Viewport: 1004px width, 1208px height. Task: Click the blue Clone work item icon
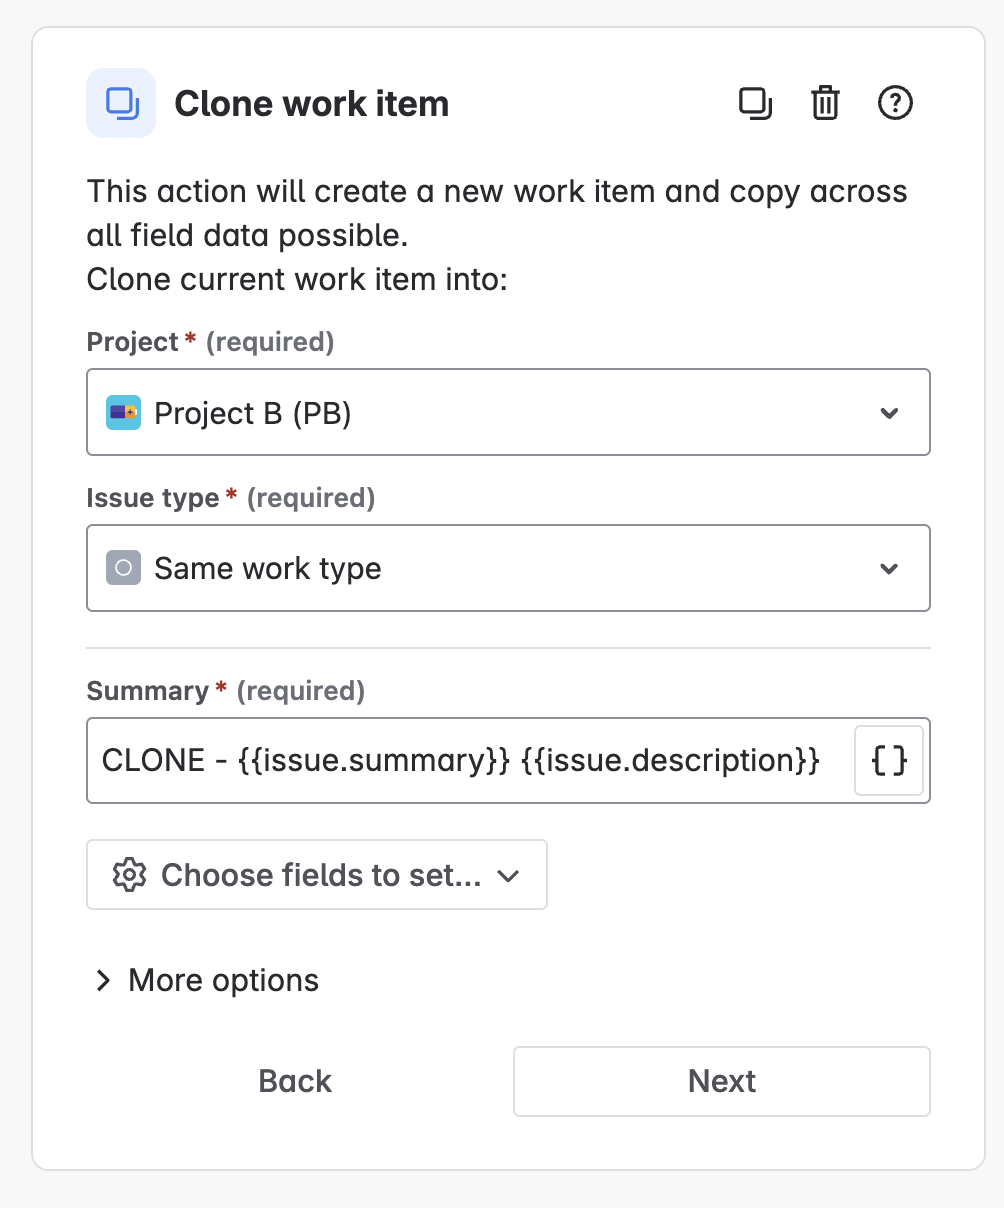(121, 103)
